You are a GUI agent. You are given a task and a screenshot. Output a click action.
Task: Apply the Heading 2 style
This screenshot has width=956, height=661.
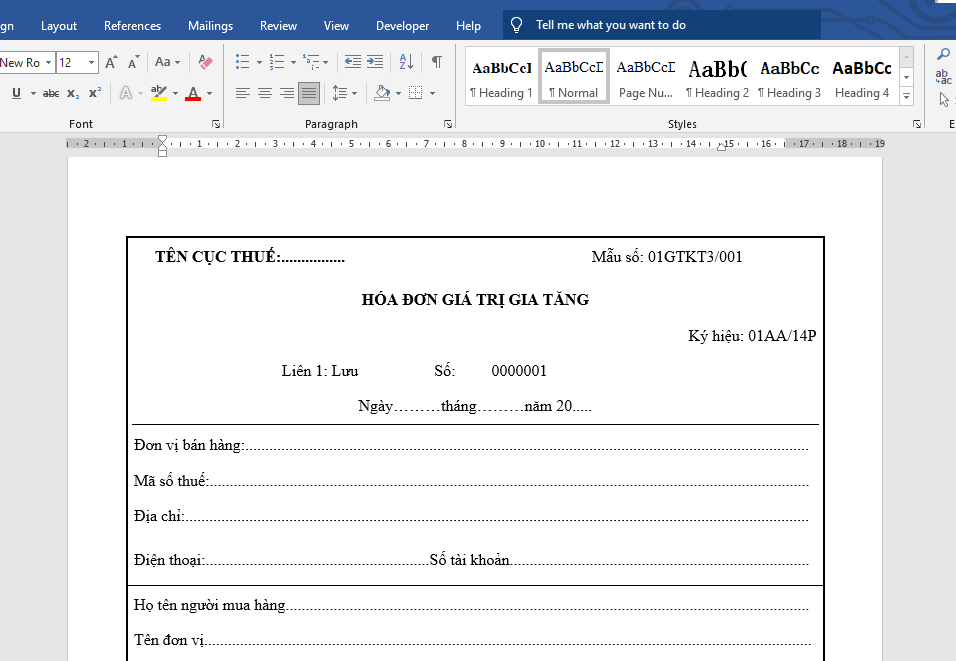(x=717, y=77)
